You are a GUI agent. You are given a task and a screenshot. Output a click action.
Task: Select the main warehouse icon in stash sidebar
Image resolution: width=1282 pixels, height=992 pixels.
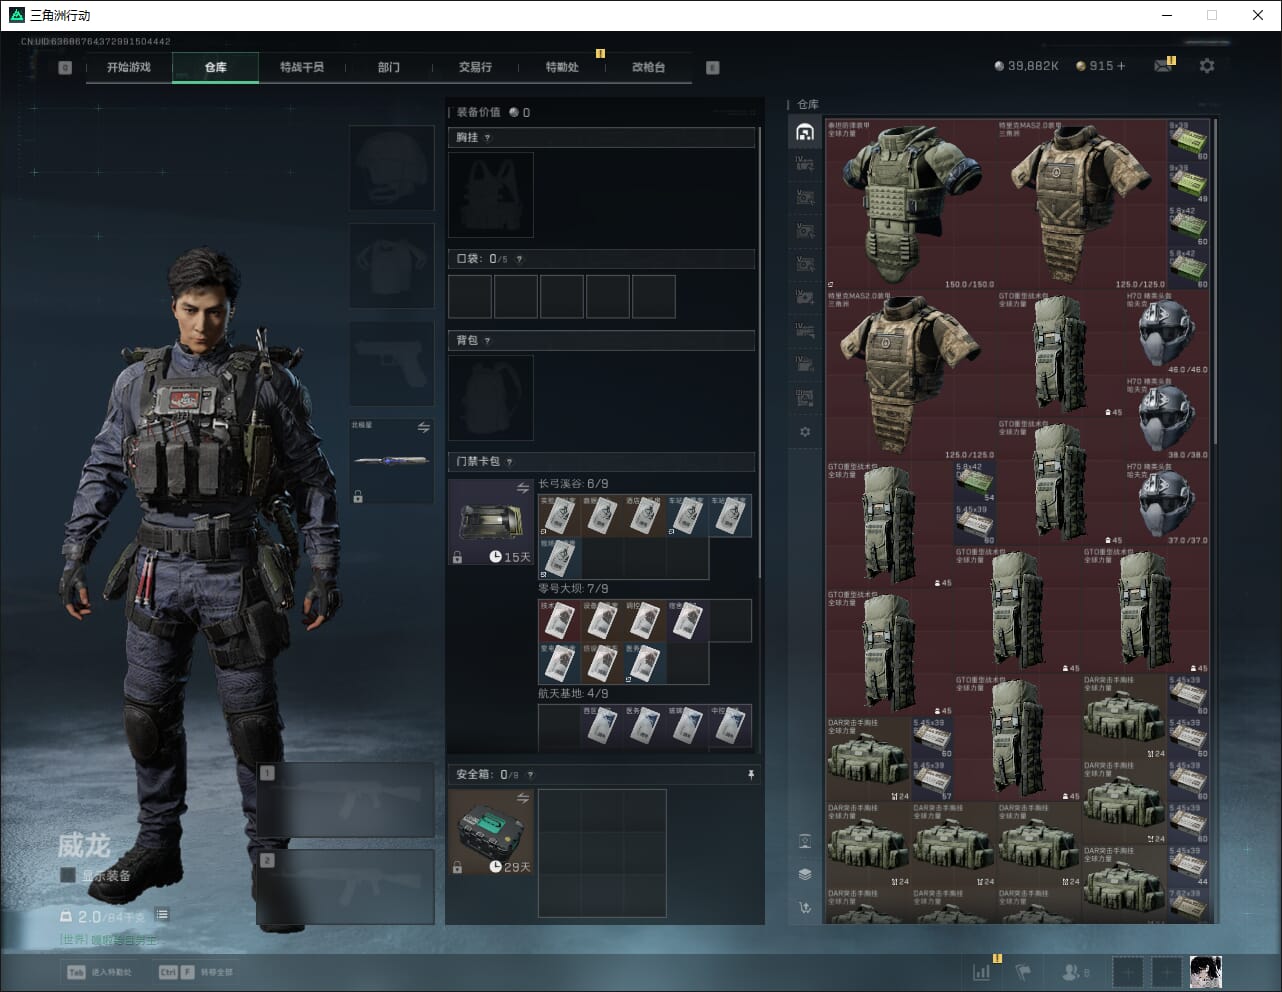pos(805,132)
